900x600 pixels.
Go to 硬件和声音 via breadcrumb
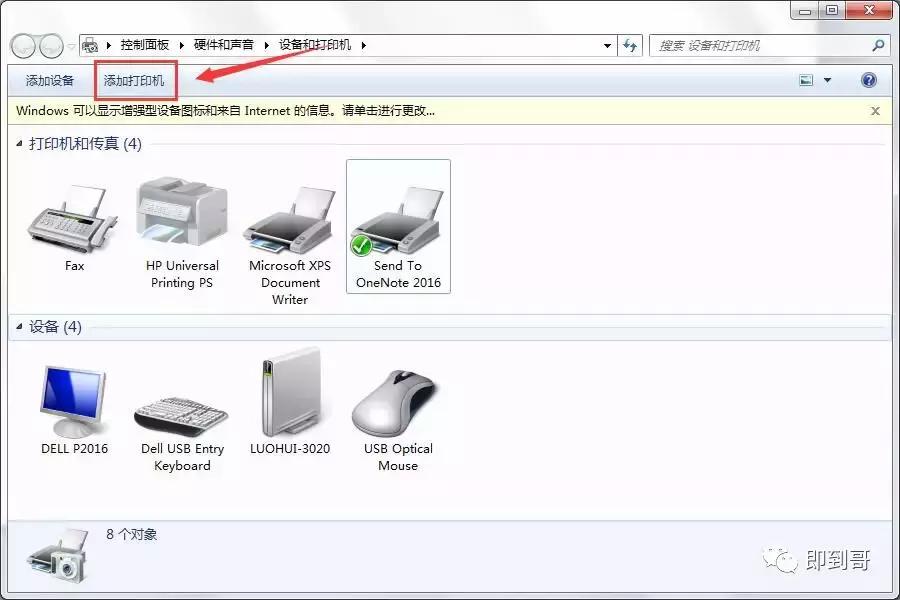tap(222, 45)
